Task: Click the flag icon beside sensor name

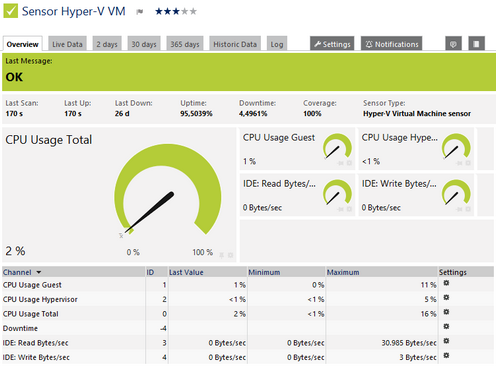Action: click(140, 12)
